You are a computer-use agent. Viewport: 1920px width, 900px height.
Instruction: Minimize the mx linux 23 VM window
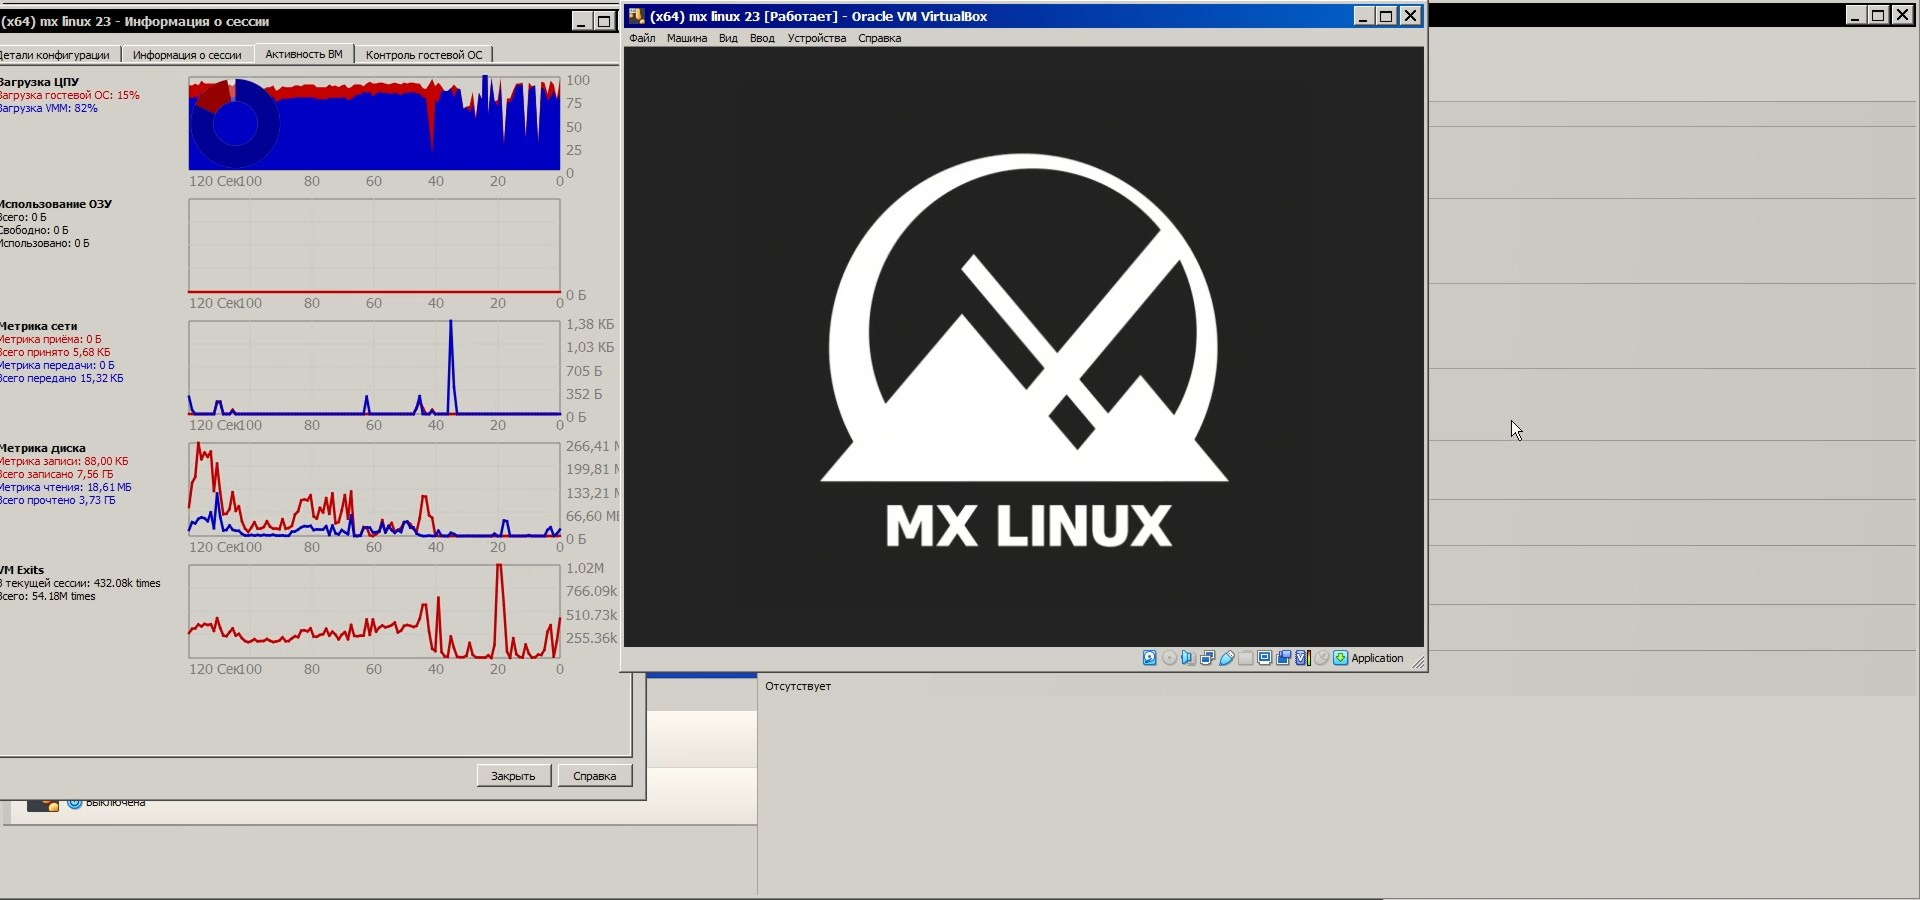(1364, 16)
